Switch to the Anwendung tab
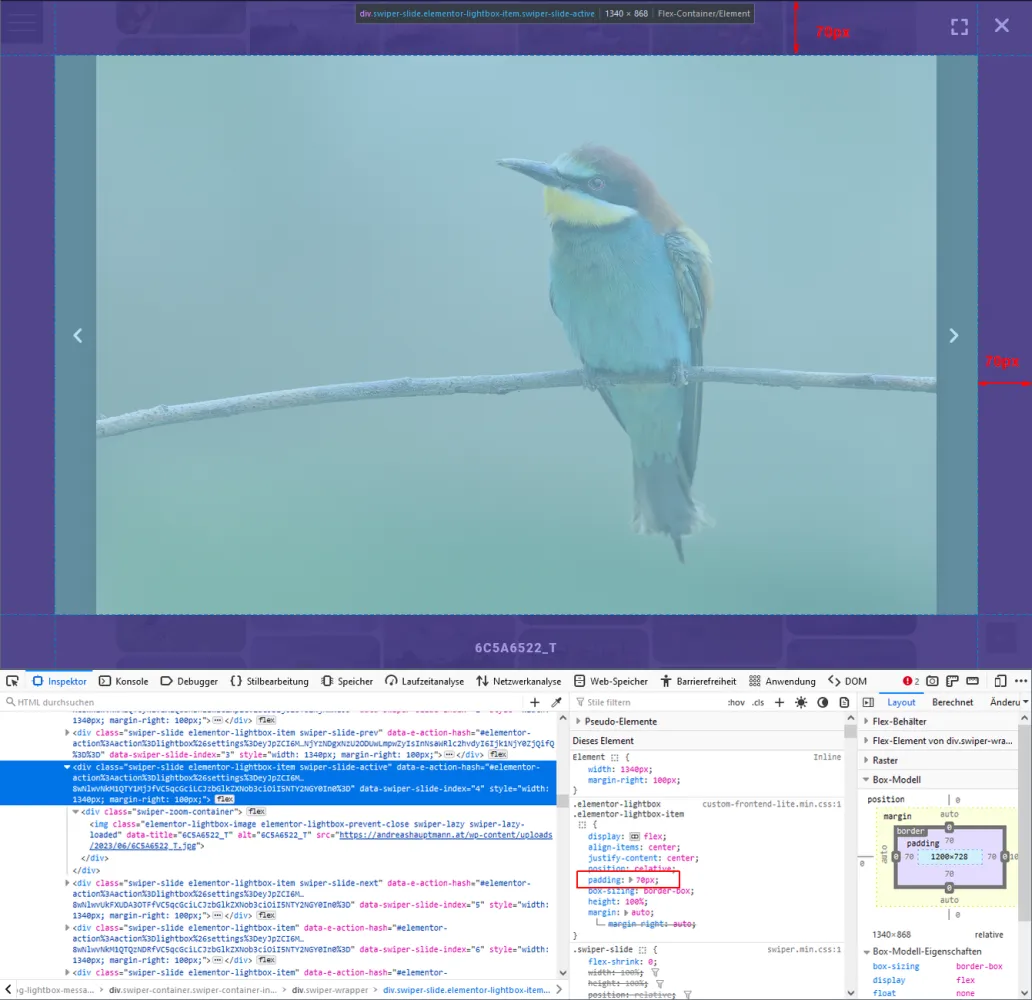Viewport: 1032px width, 1000px height. pos(782,681)
